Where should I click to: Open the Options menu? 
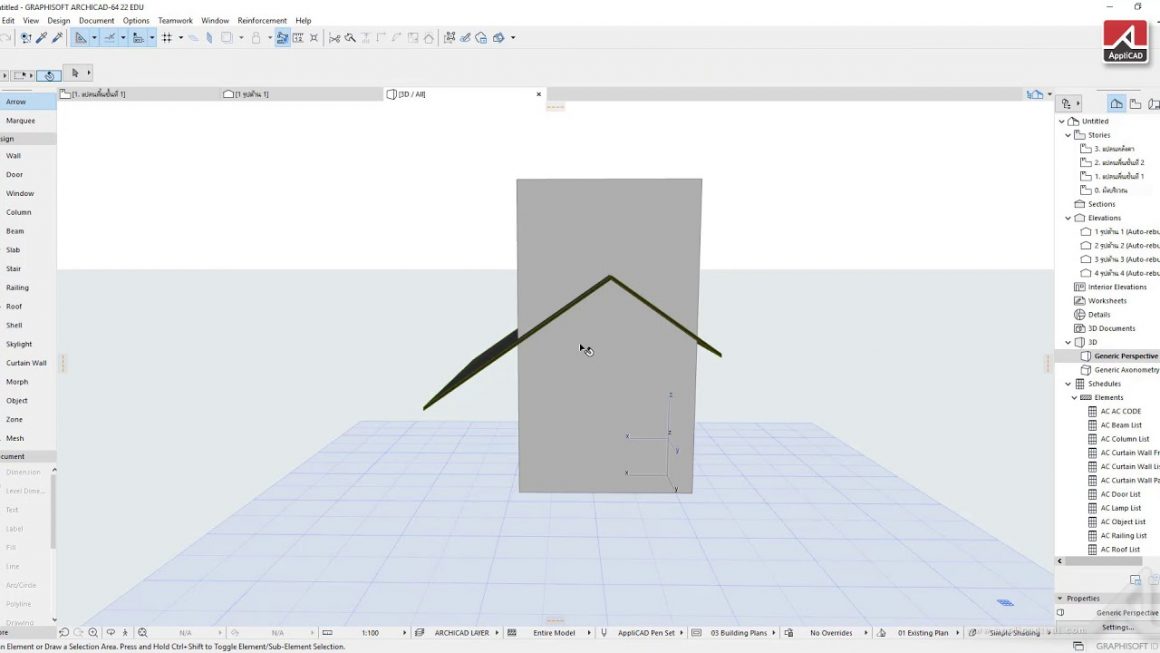pyautogui.click(x=136, y=21)
